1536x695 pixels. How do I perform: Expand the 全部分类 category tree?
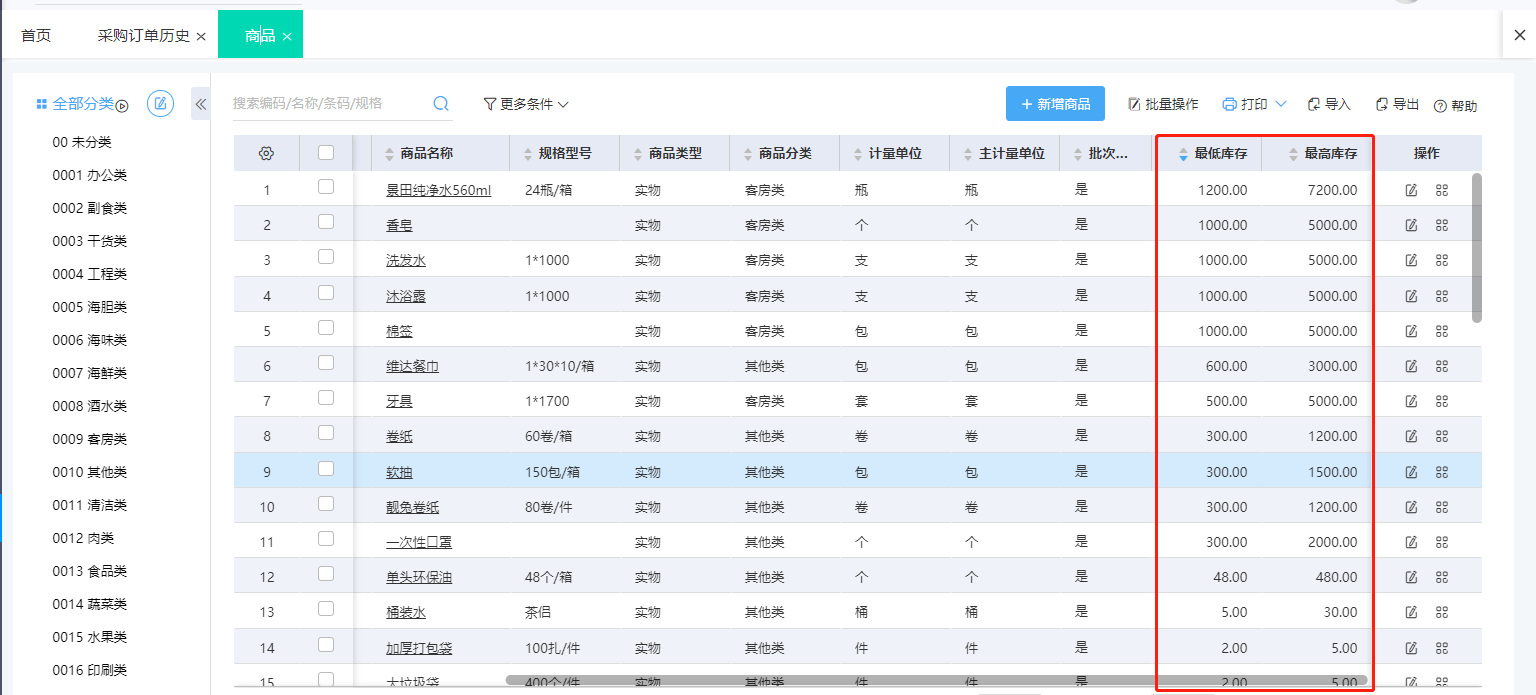[123, 105]
